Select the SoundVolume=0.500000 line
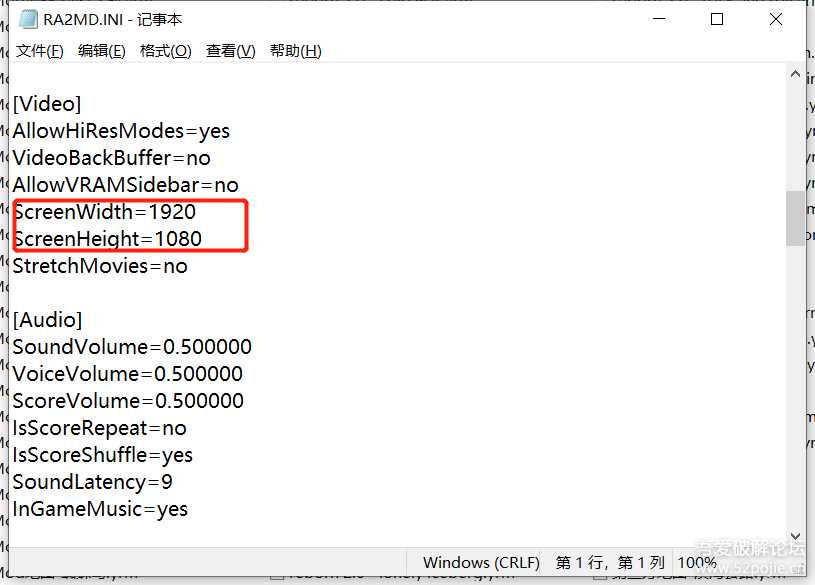This screenshot has height=585, width=815. [133, 346]
